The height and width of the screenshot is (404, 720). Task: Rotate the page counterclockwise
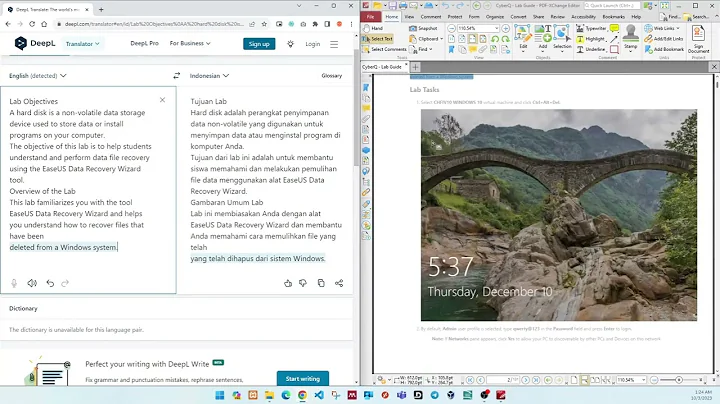click(495, 39)
